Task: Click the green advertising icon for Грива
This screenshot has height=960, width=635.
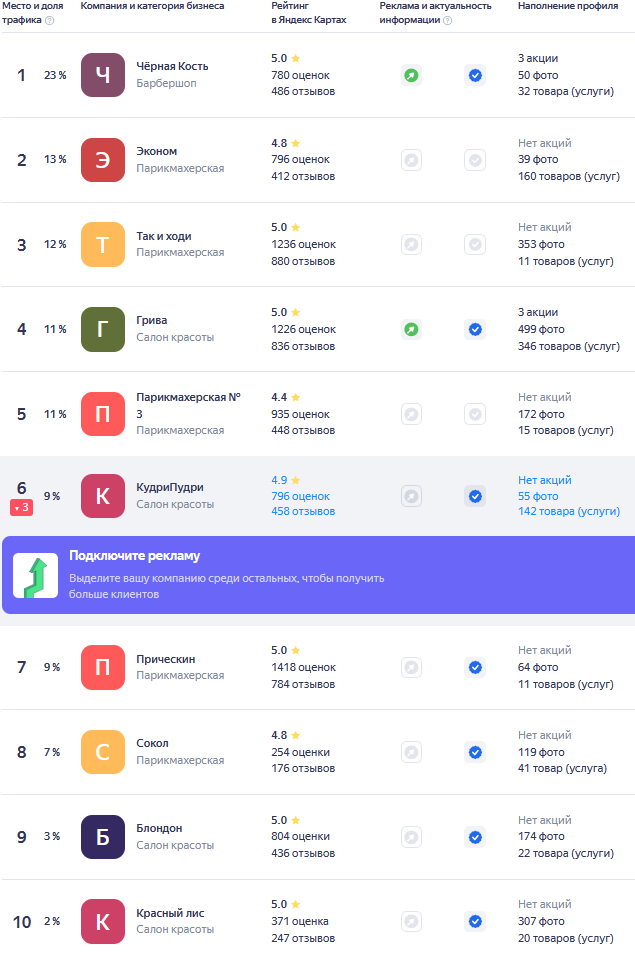Action: click(411, 329)
